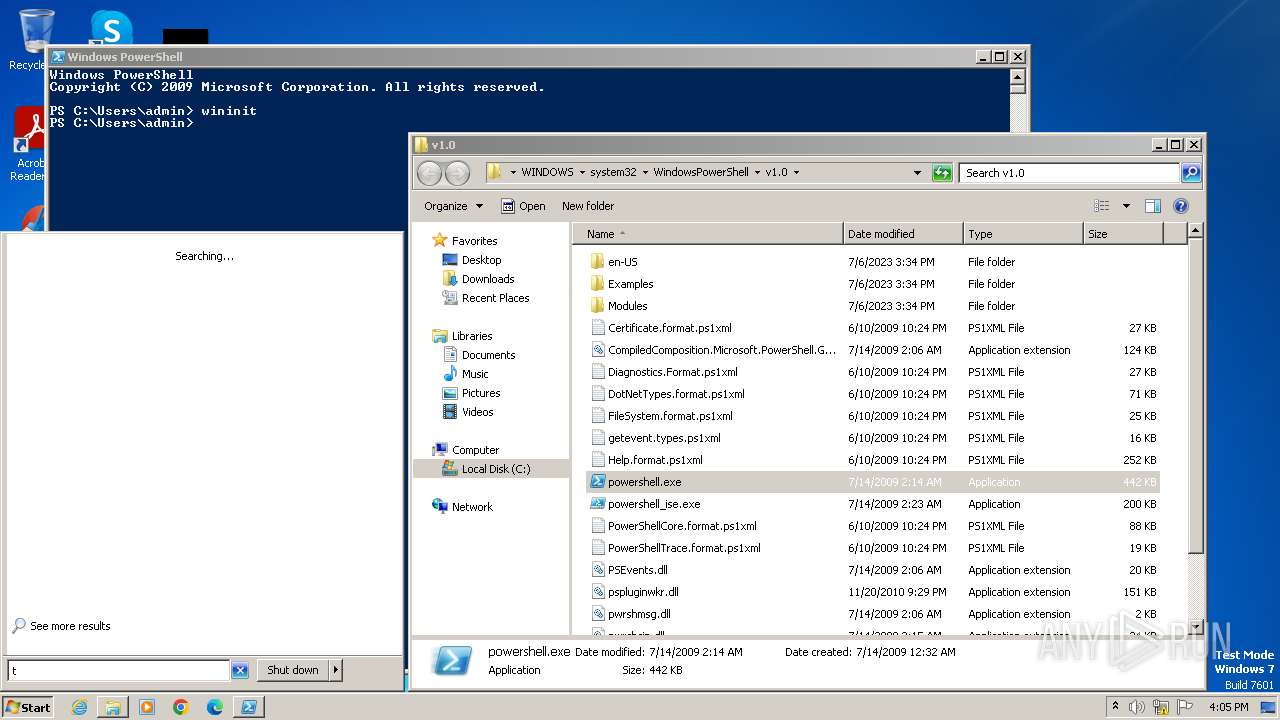Expand the system32 breadcrumb arrow

645,172
